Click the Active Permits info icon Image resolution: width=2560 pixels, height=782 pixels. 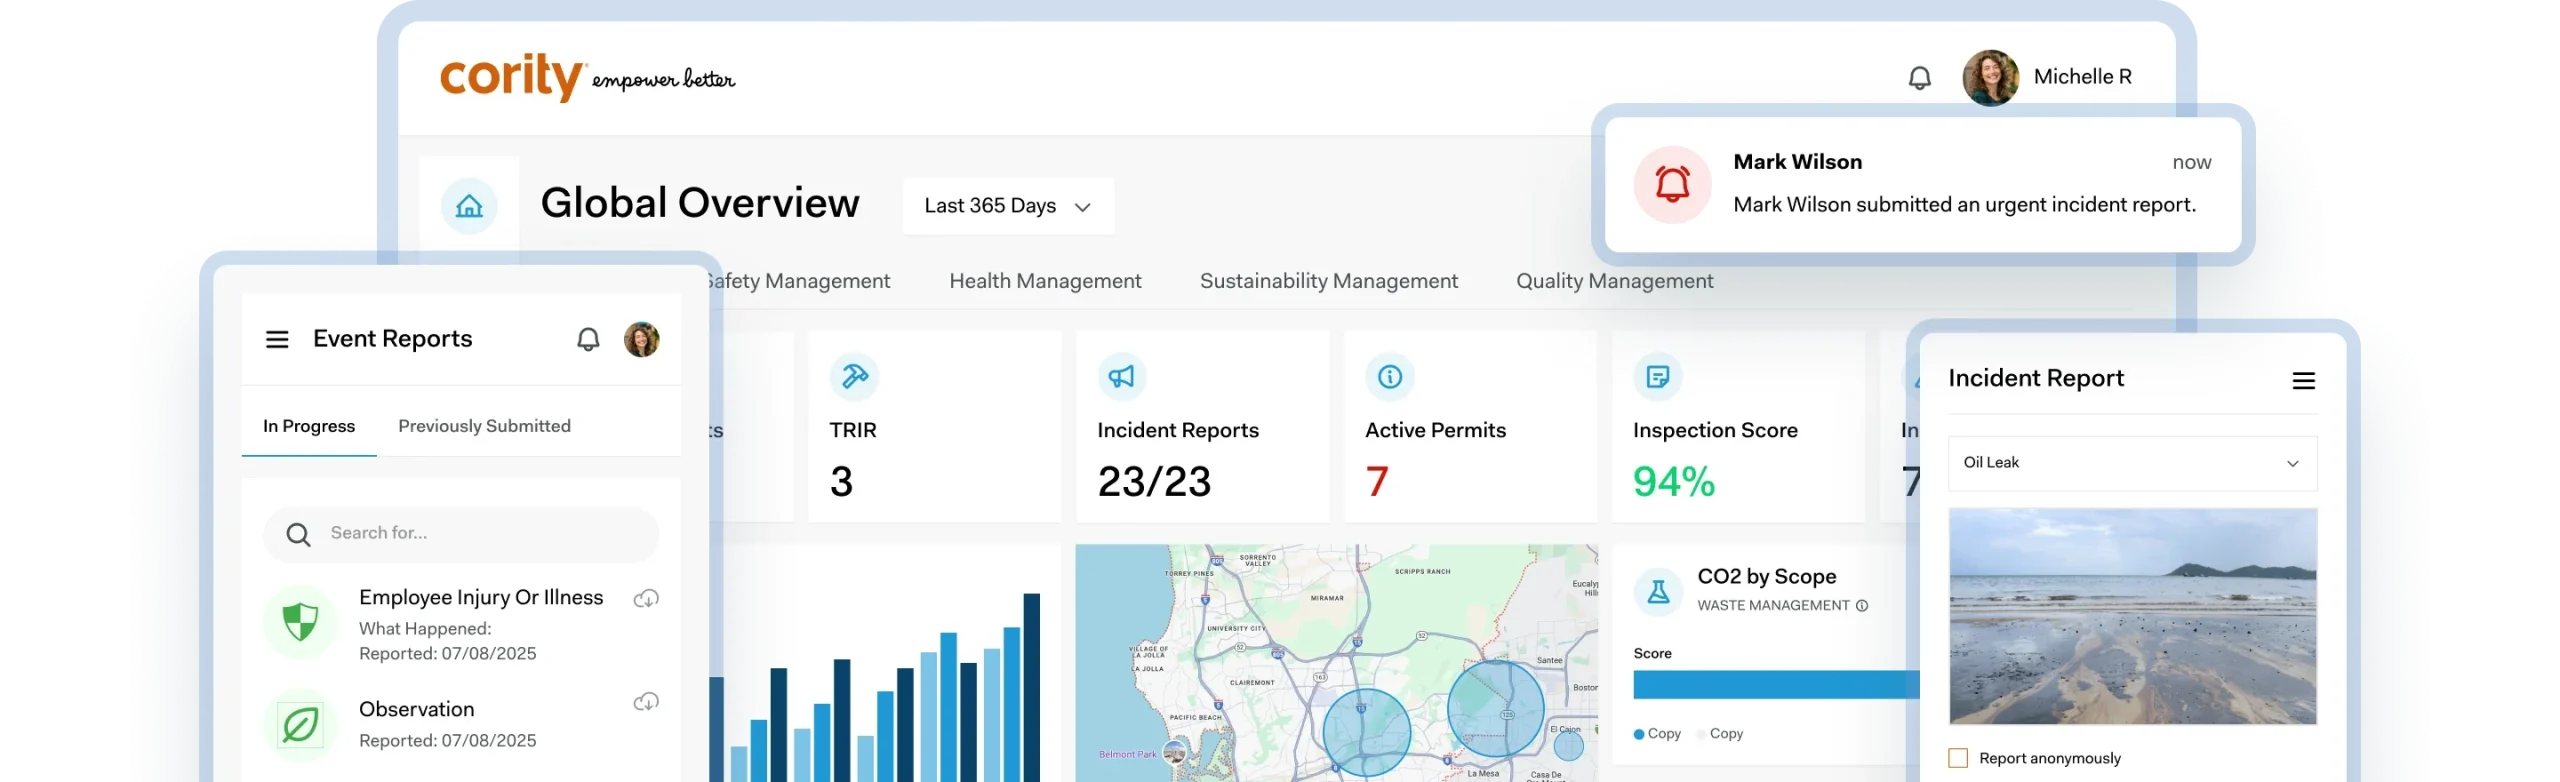pyautogui.click(x=1389, y=377)
